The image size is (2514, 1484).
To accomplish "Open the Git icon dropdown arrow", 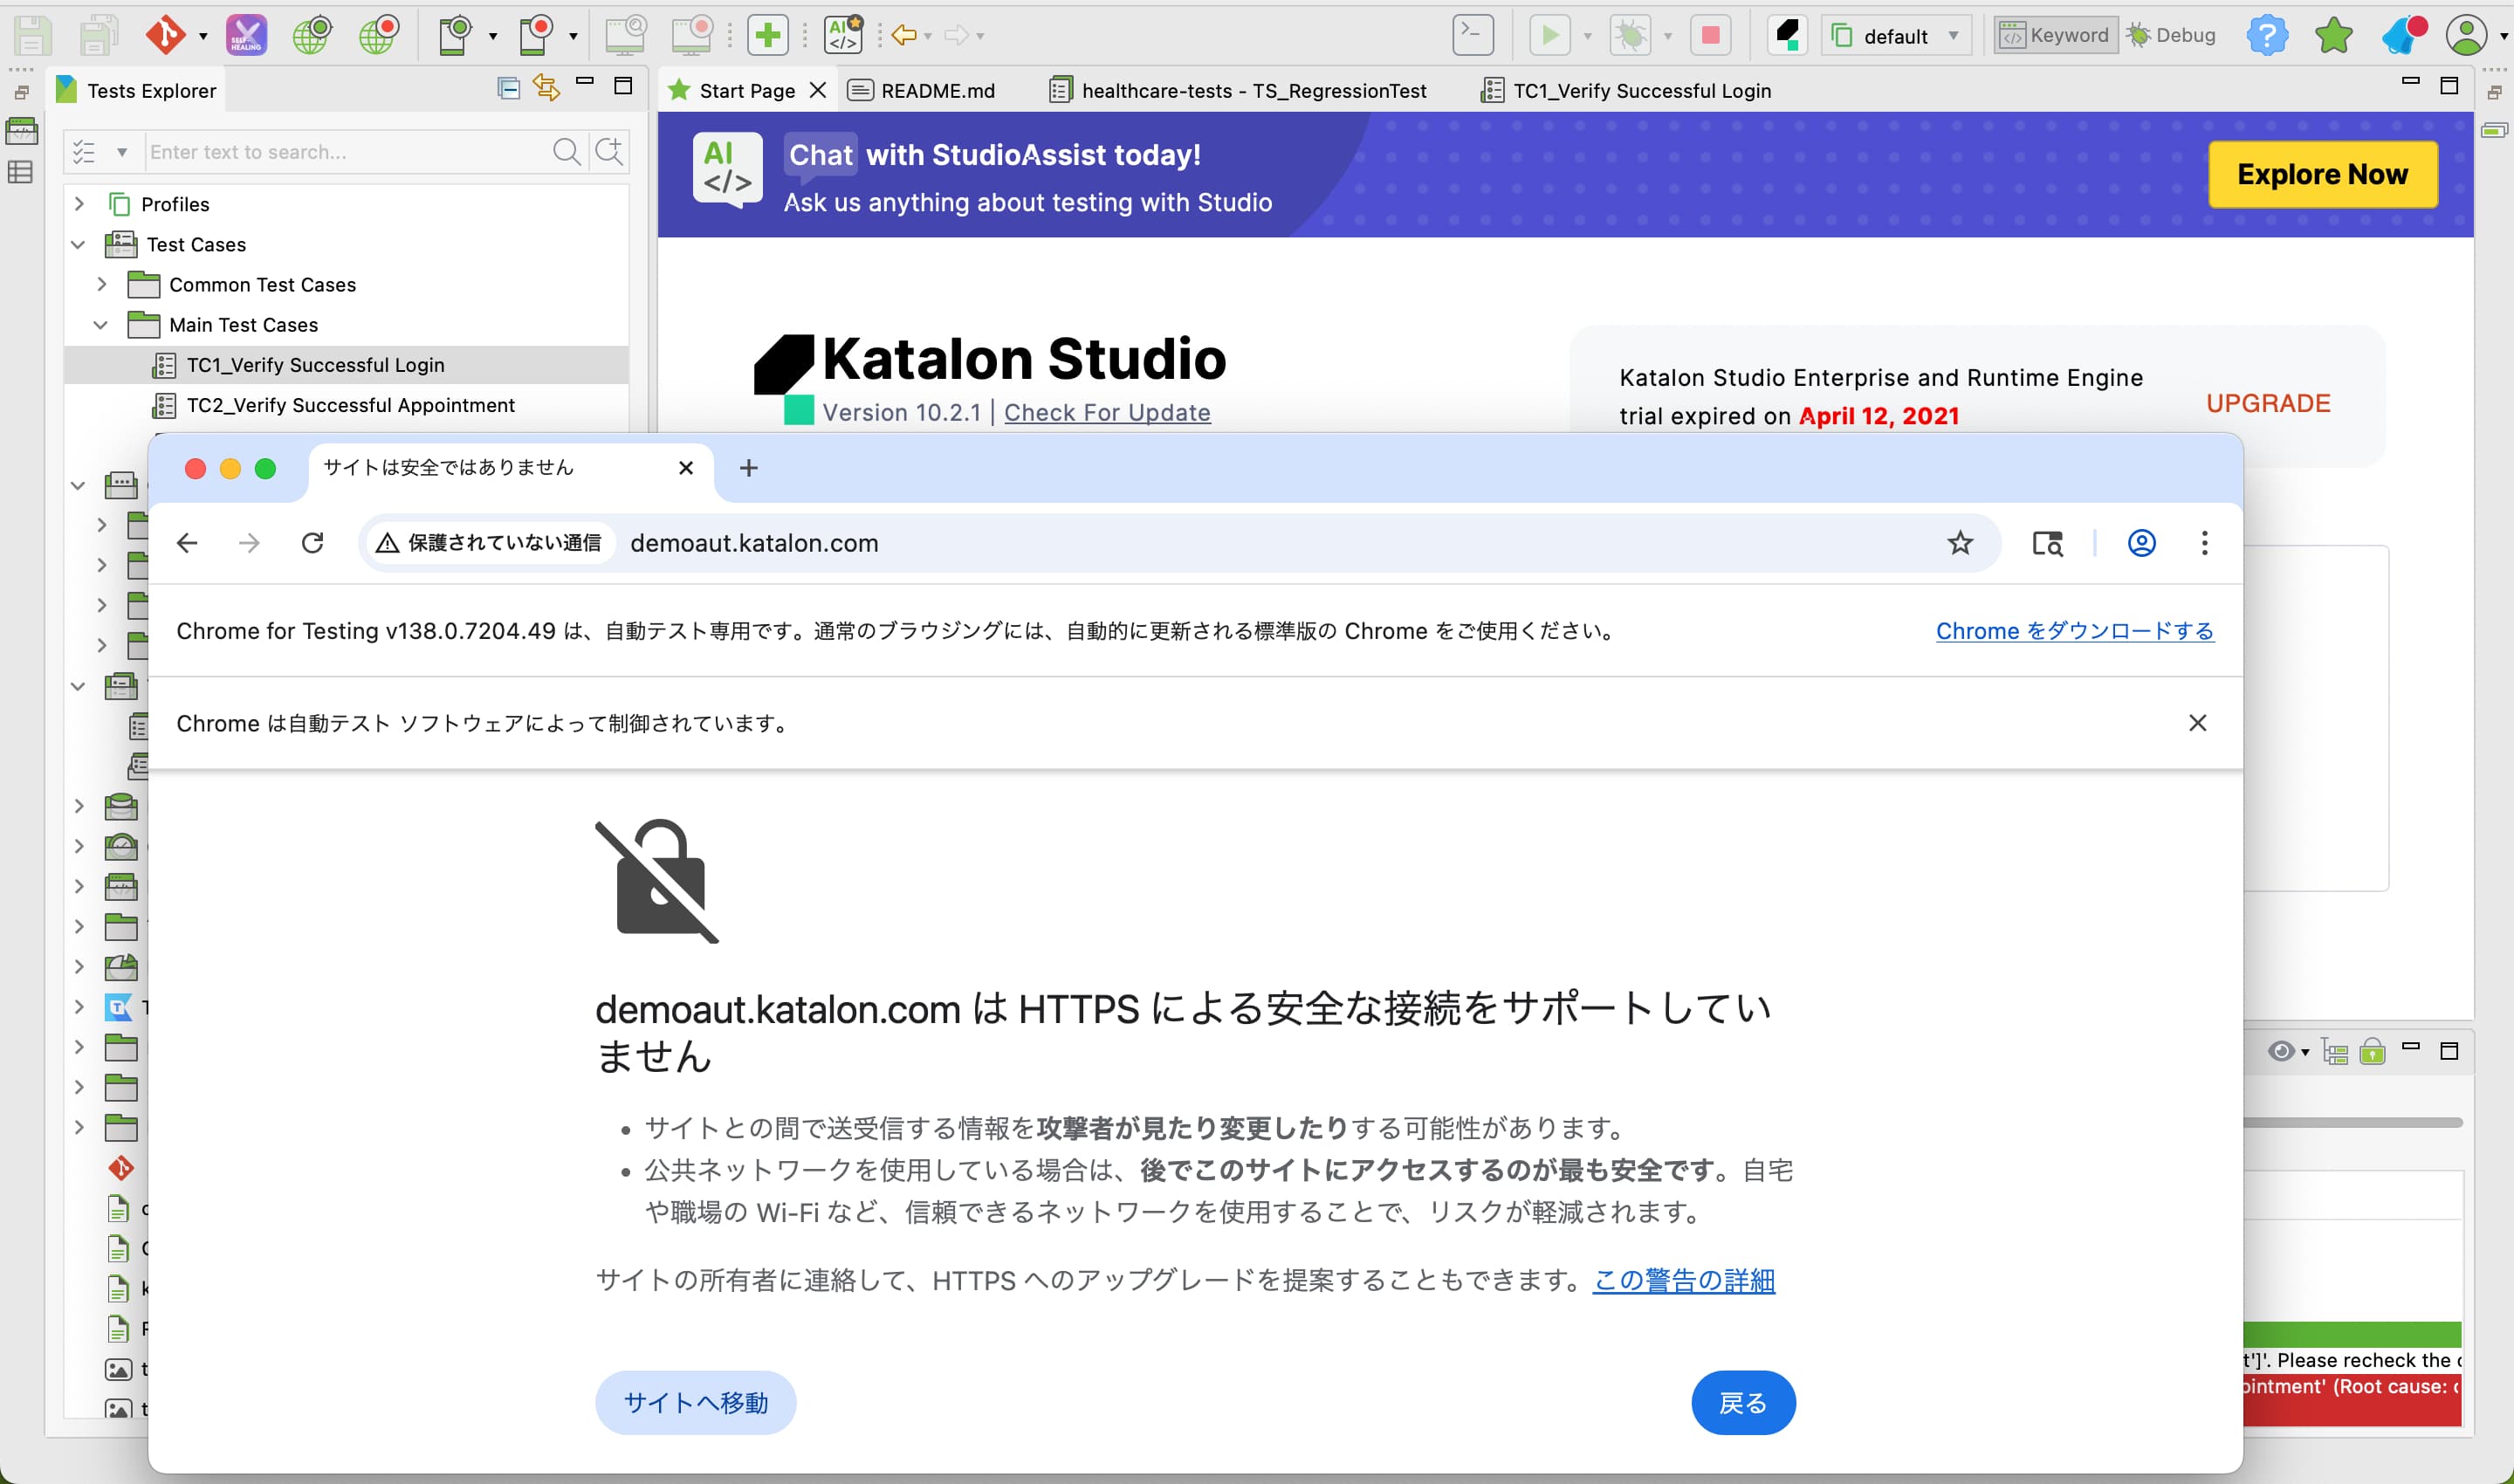I will [203, 36].
